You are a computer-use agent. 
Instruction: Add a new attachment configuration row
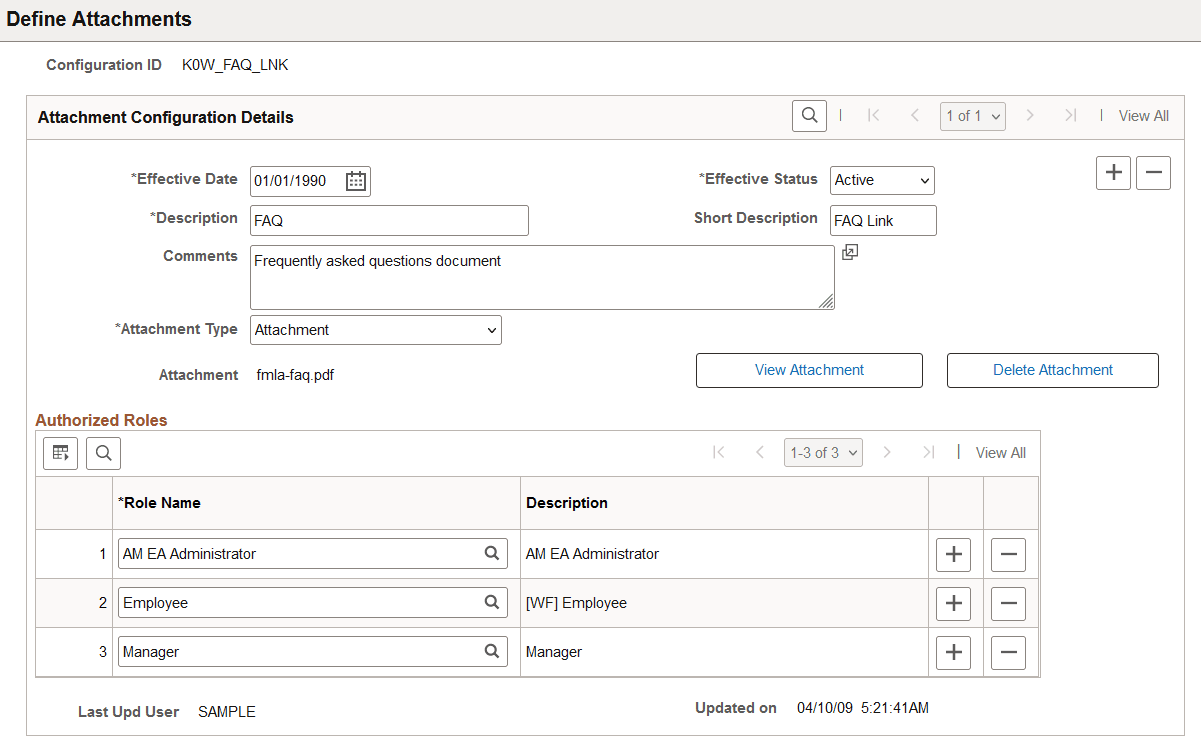(x=1113, y=172)
